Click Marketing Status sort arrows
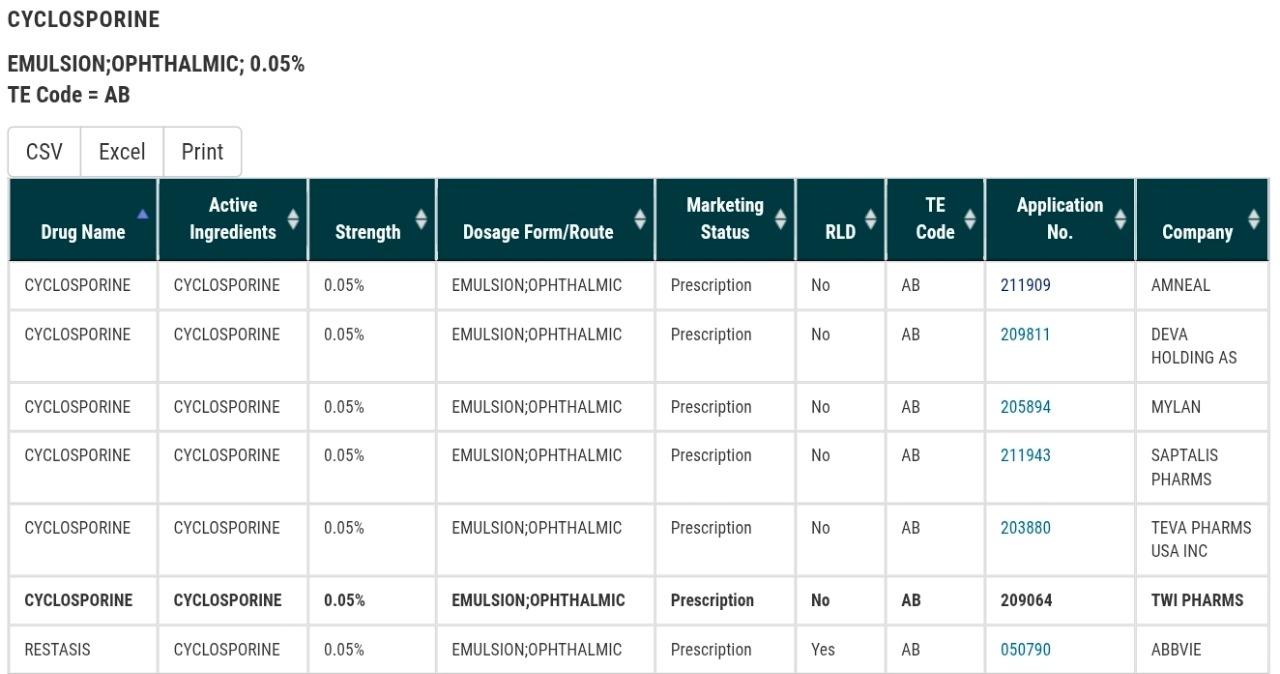Screen dimensions: 1280x674 (780, 218)
